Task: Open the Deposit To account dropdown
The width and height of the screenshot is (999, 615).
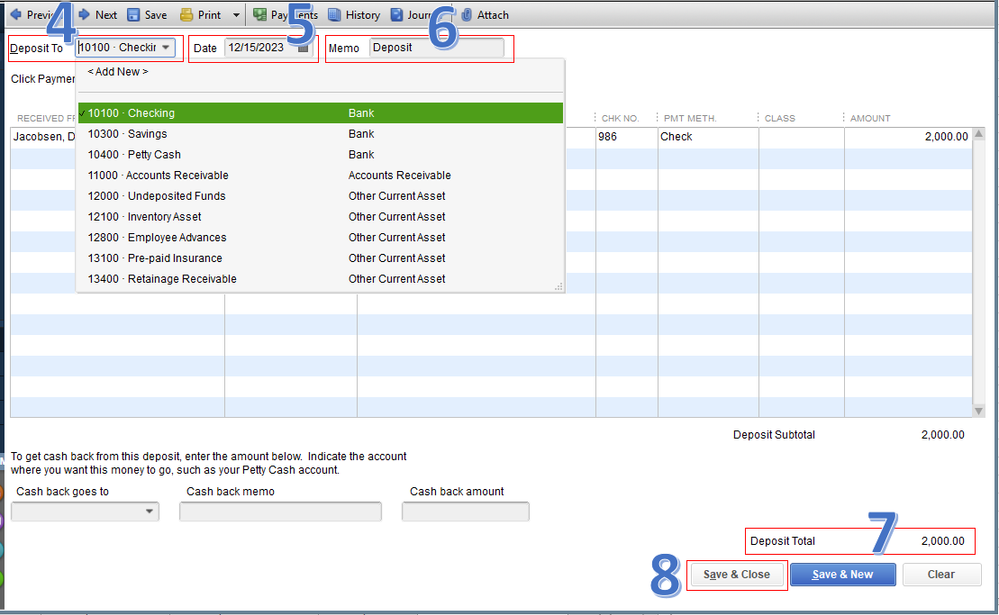Action: coord(166,47)
